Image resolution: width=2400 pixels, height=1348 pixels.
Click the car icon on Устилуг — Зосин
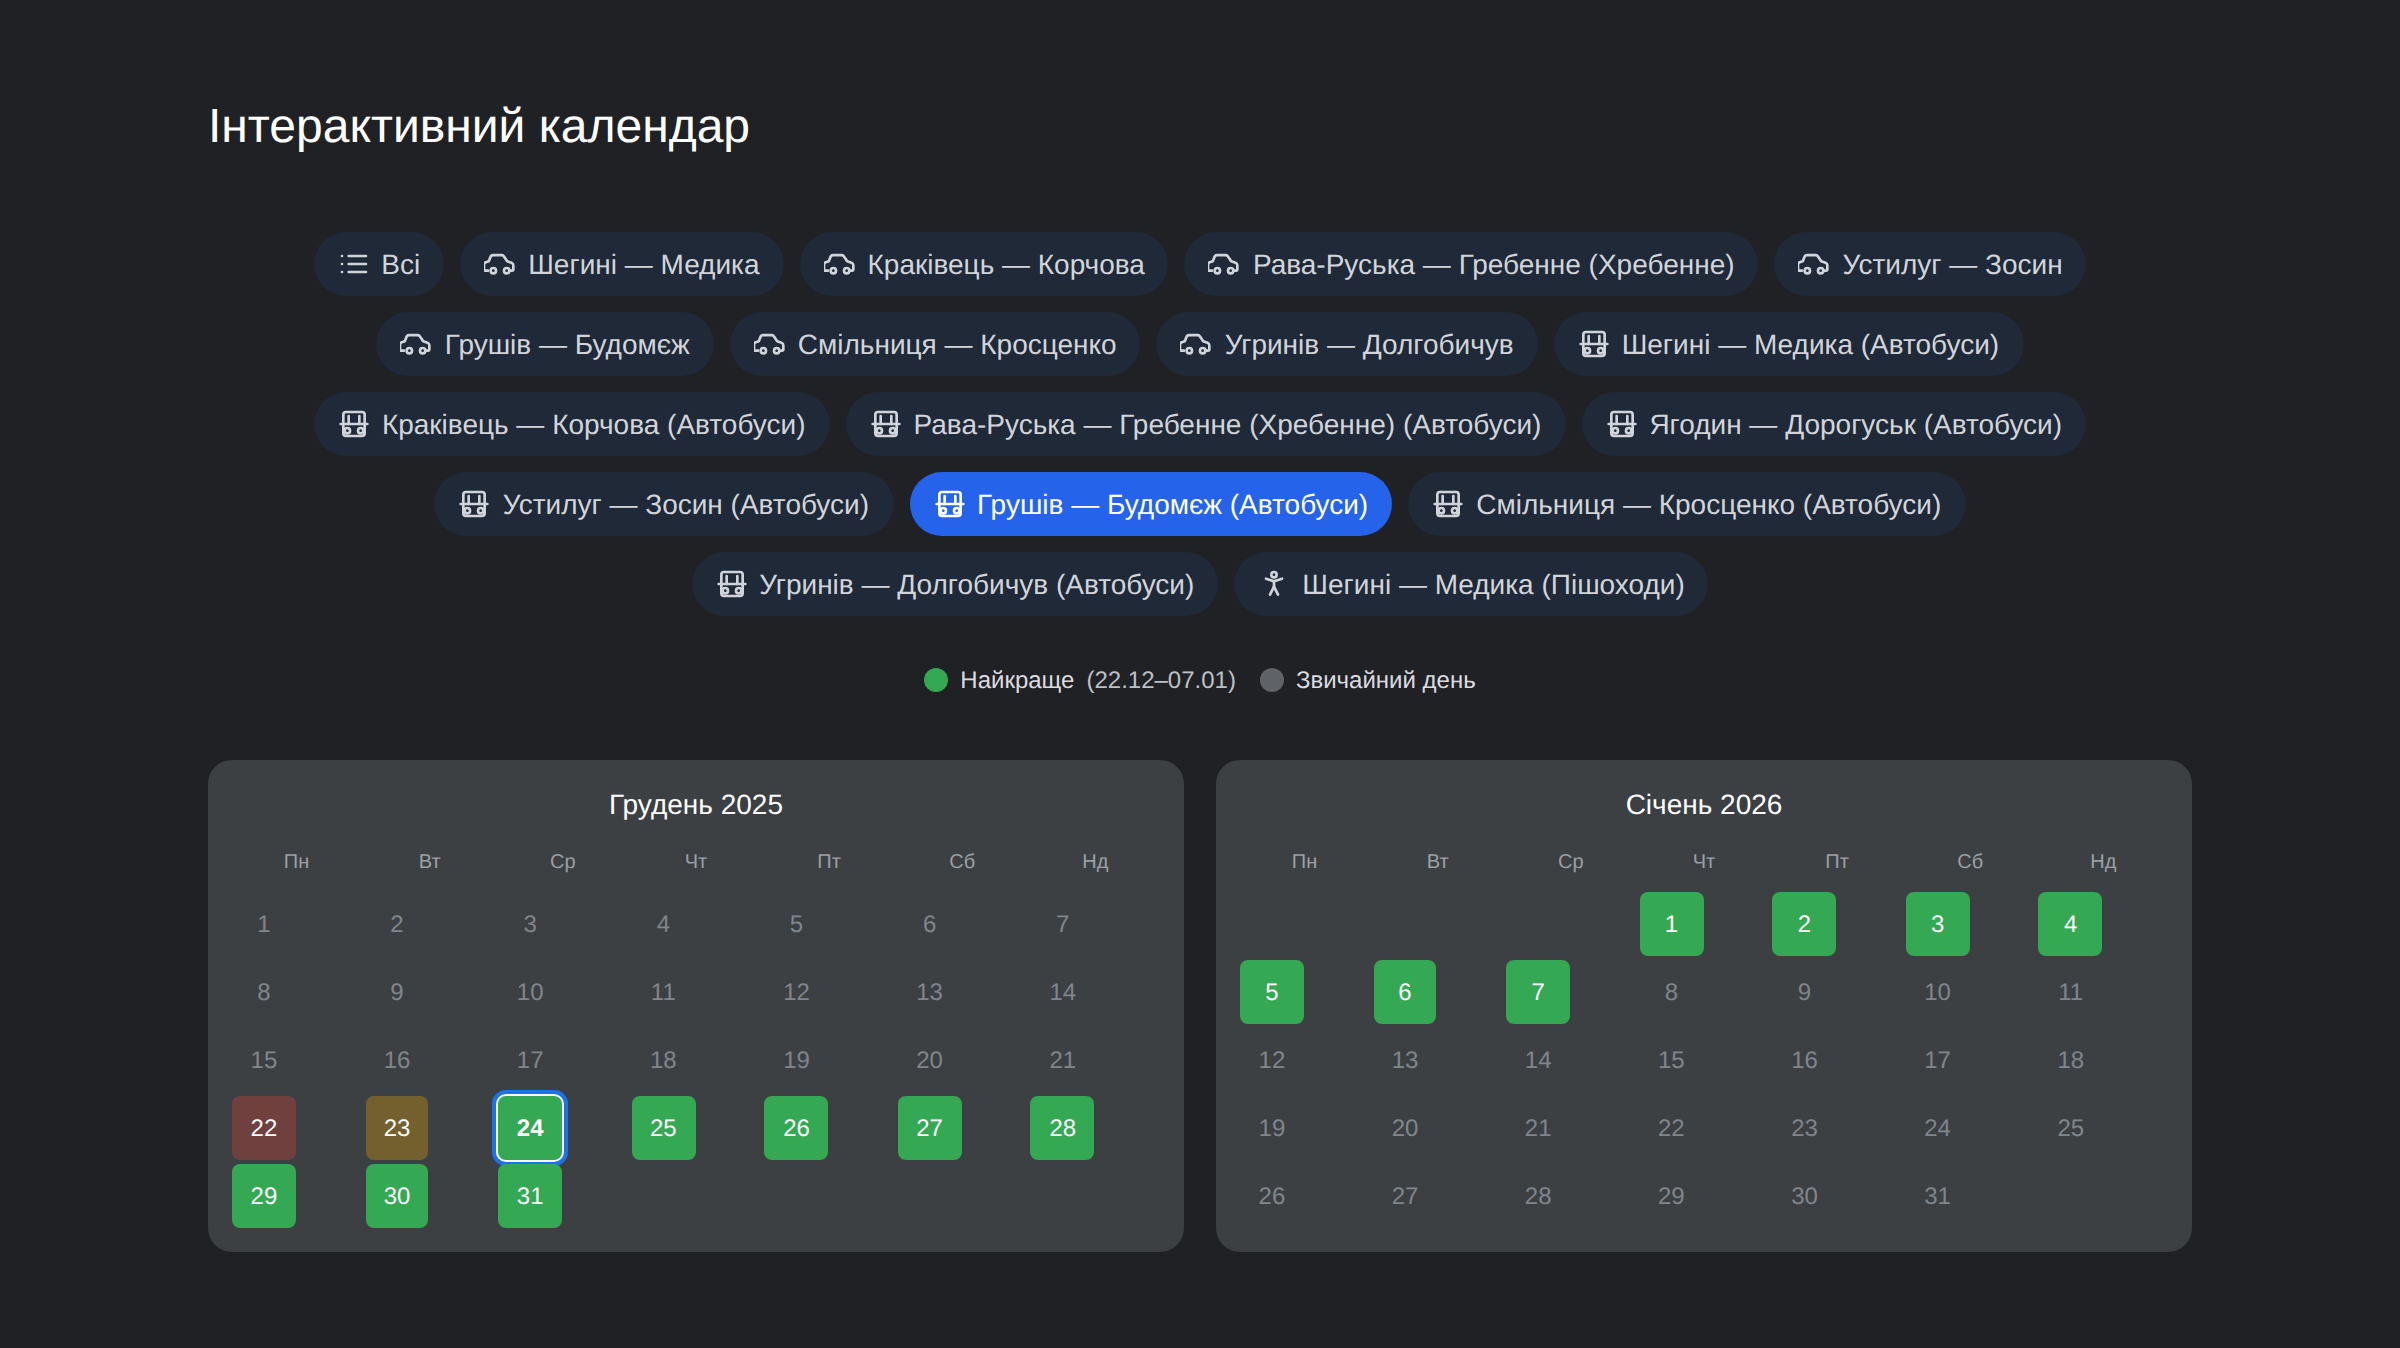coord(1813,265)
